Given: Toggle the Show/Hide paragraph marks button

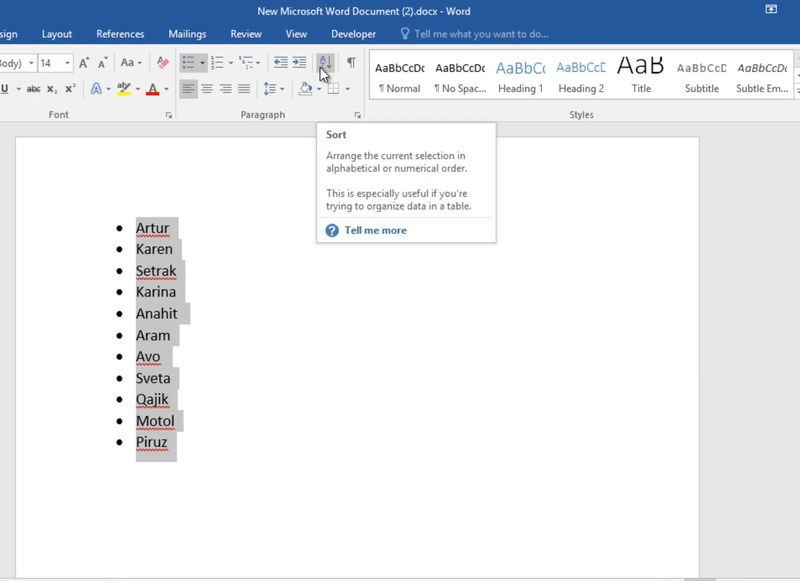Looking at the screenshot, I should (351, 63).
